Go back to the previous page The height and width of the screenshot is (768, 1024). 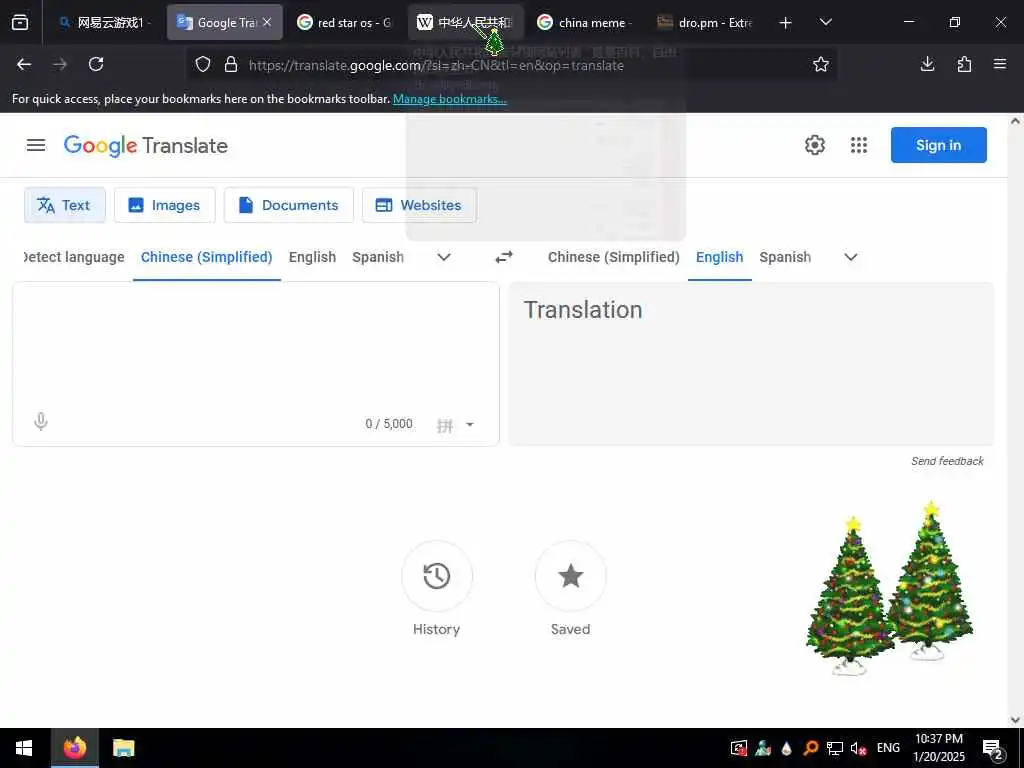tap(24, 64)
